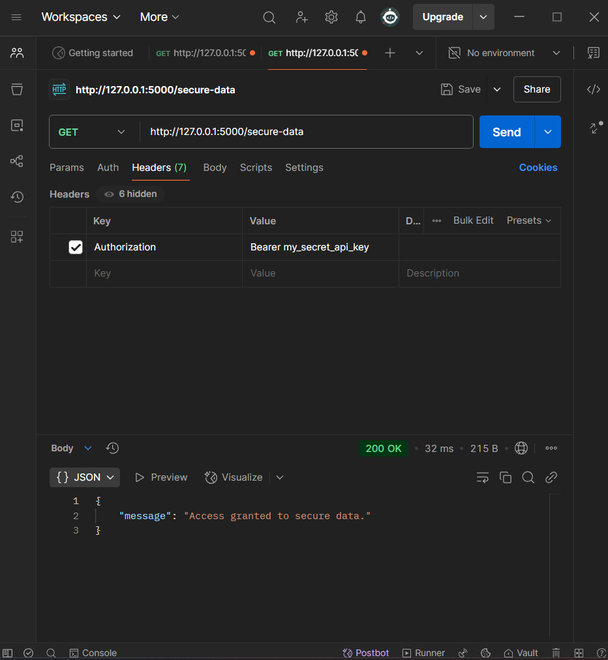
Task: Expand the No environment selector
Action: pos(505,53)
